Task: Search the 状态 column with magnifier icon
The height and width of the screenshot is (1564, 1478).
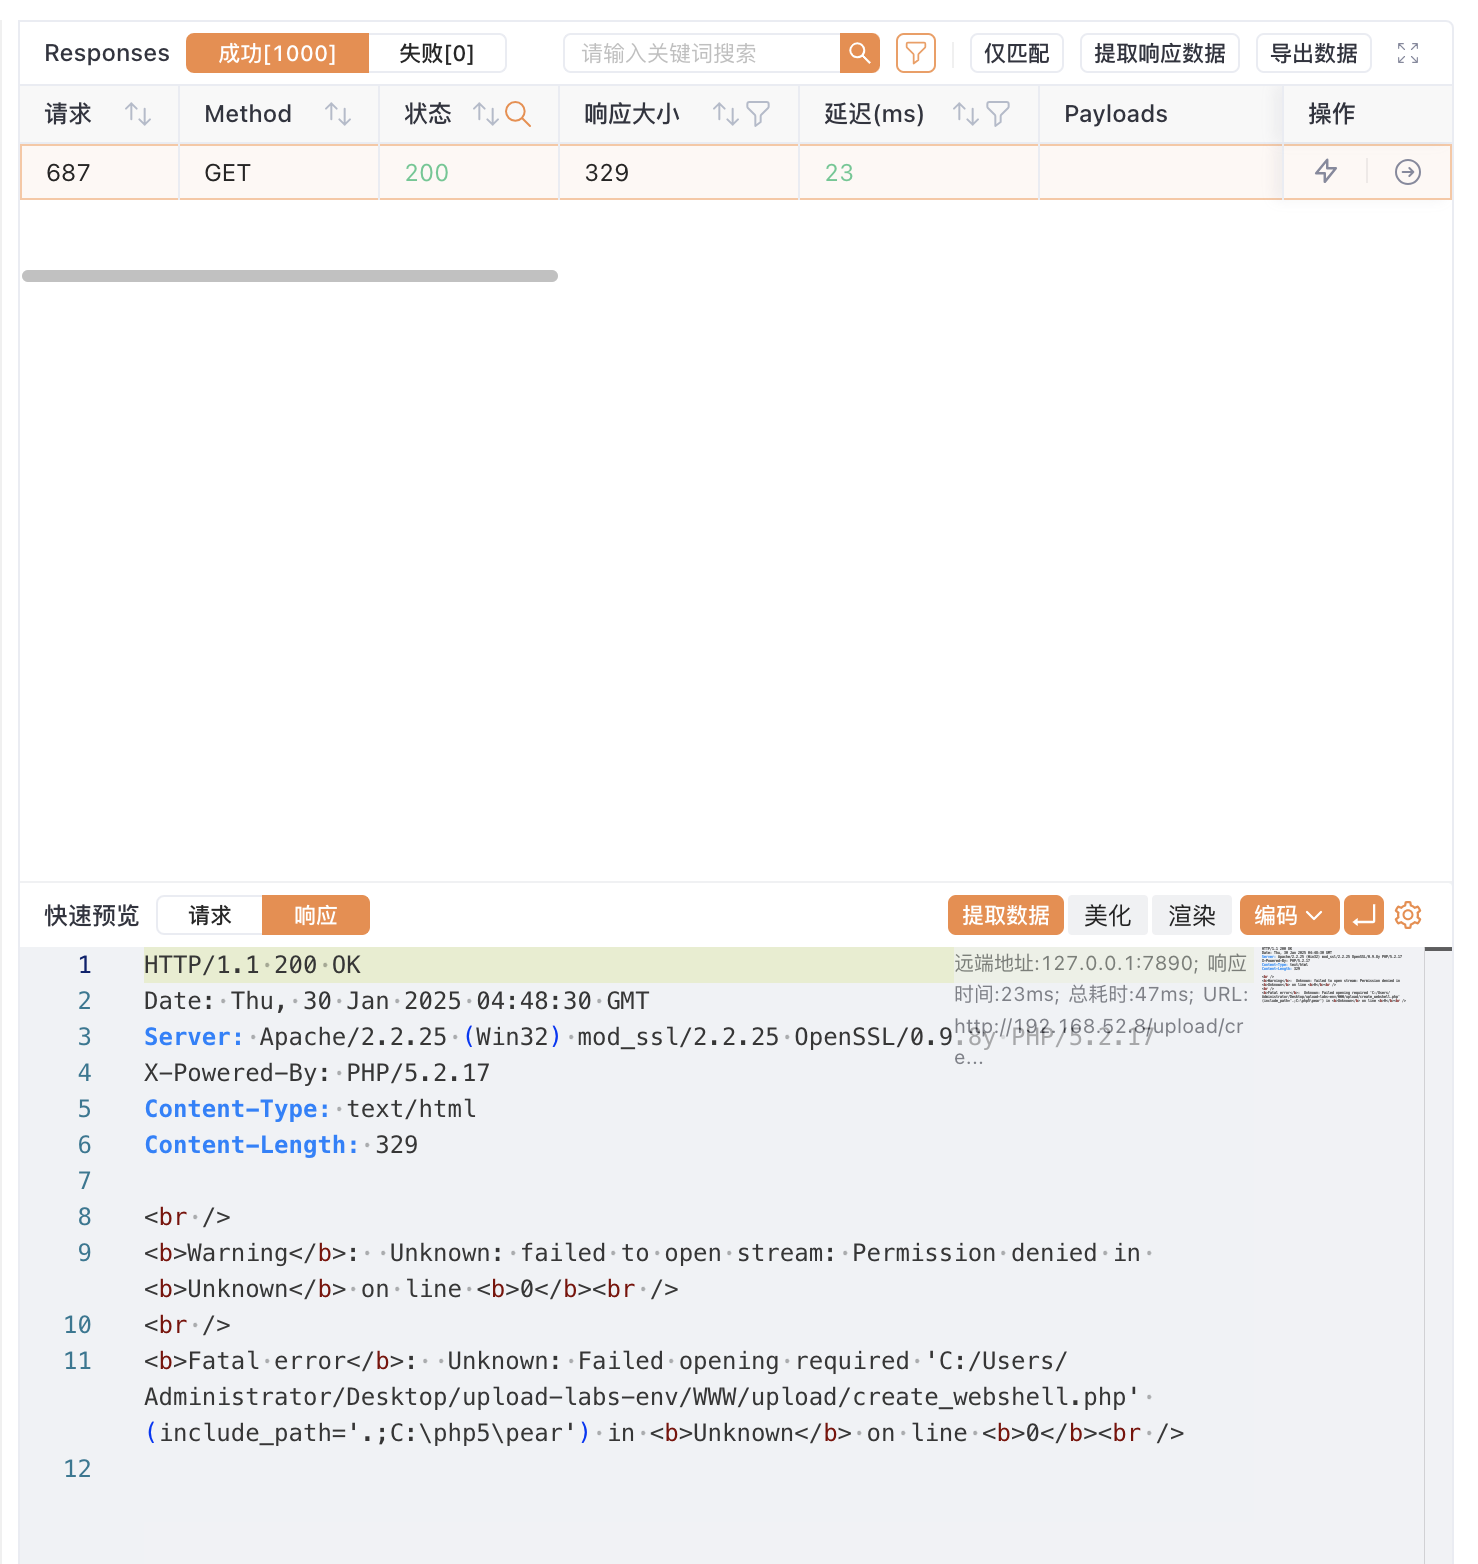Action: [x=518, y=114]
